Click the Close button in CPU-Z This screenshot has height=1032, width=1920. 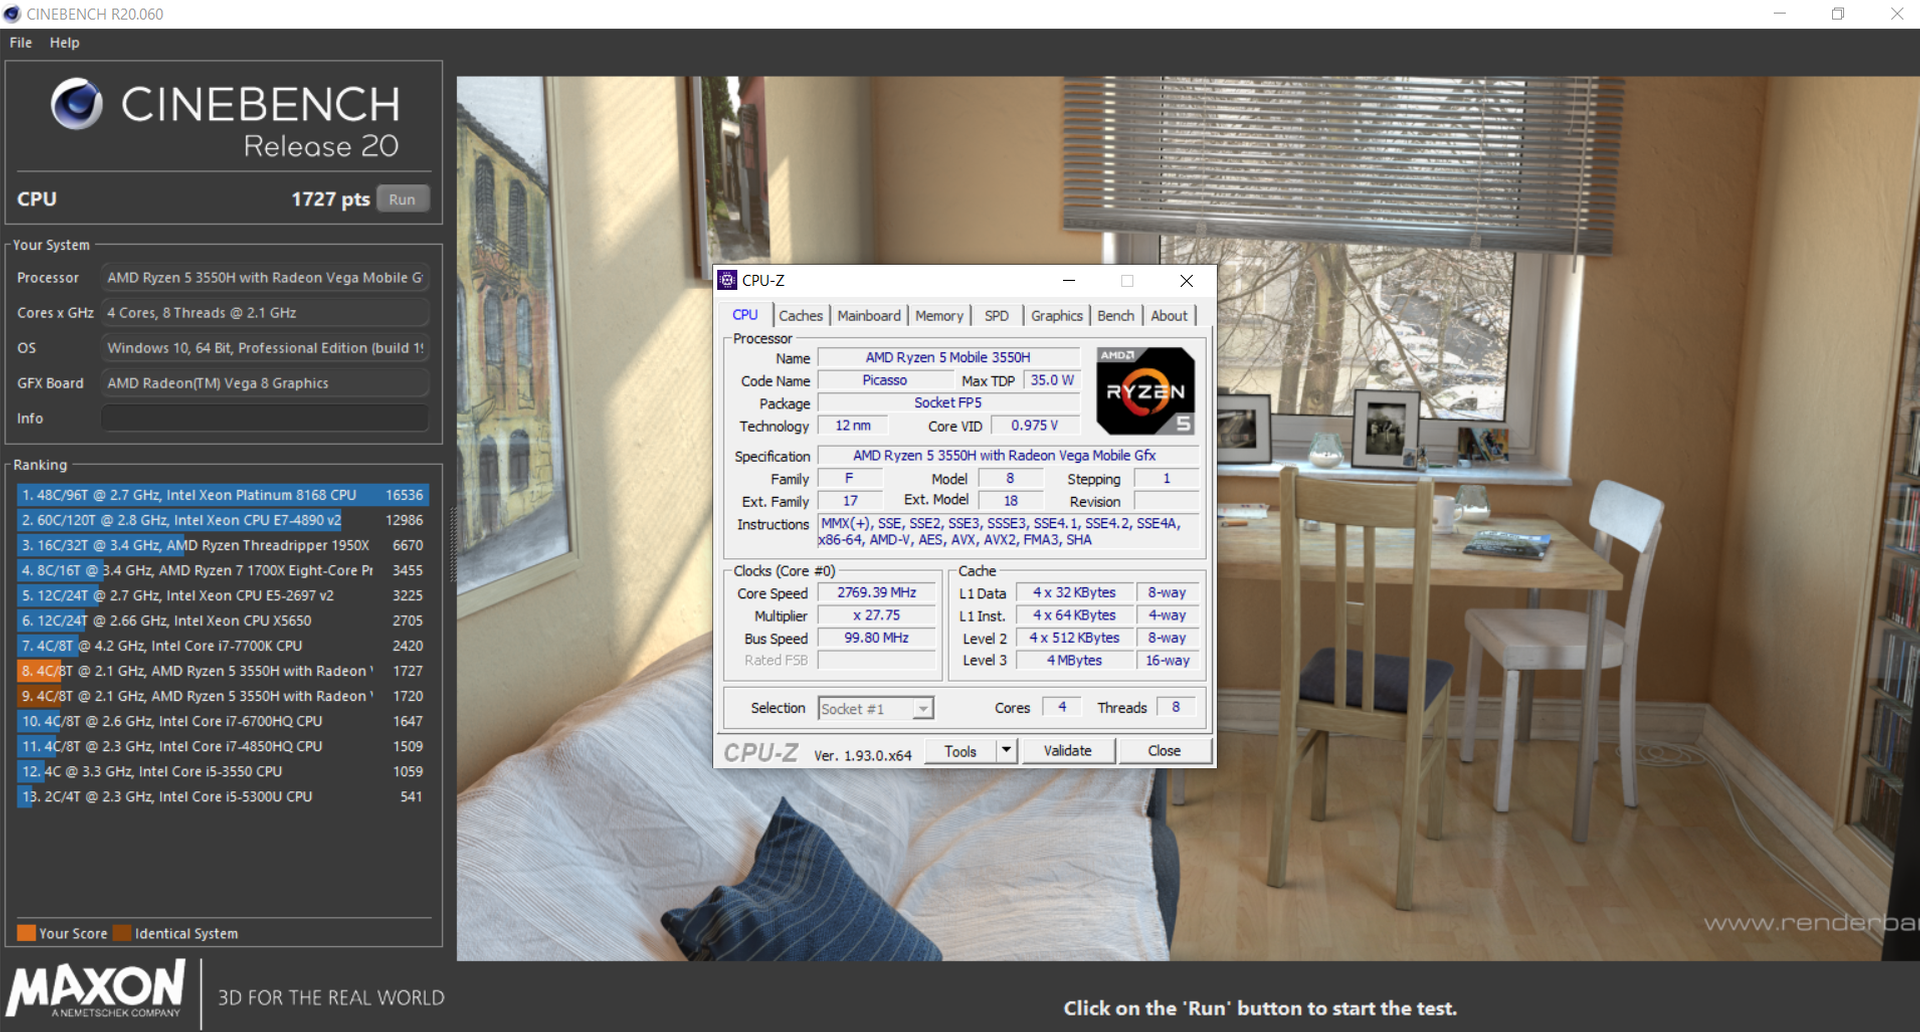point(1164,751)
